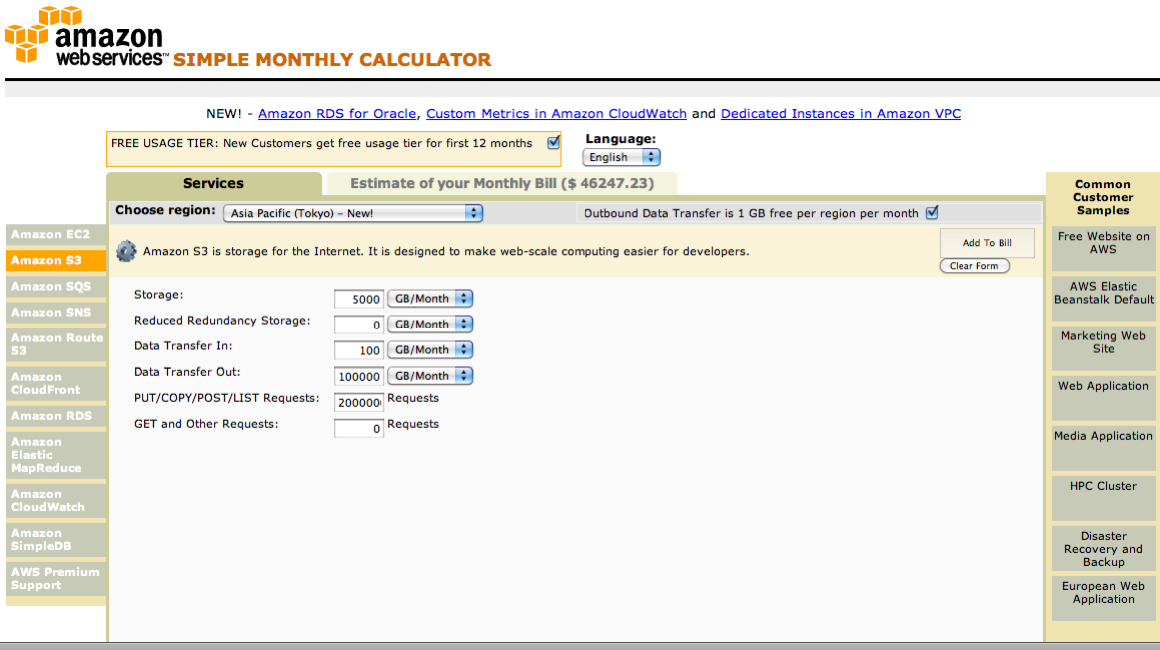Click the Common Customer Samples heading
The height and width of the screenshot is (650, 1160).
pyautogui.click(x=1103, y=197)
